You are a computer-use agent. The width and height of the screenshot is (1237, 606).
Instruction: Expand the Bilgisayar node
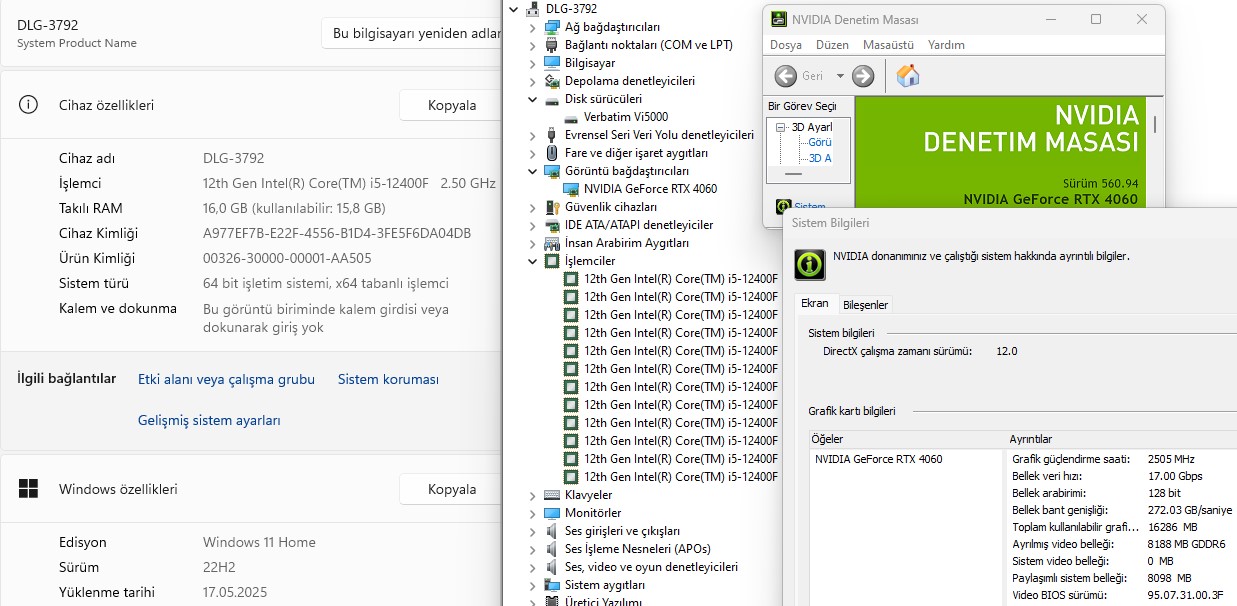pos(533,63)
